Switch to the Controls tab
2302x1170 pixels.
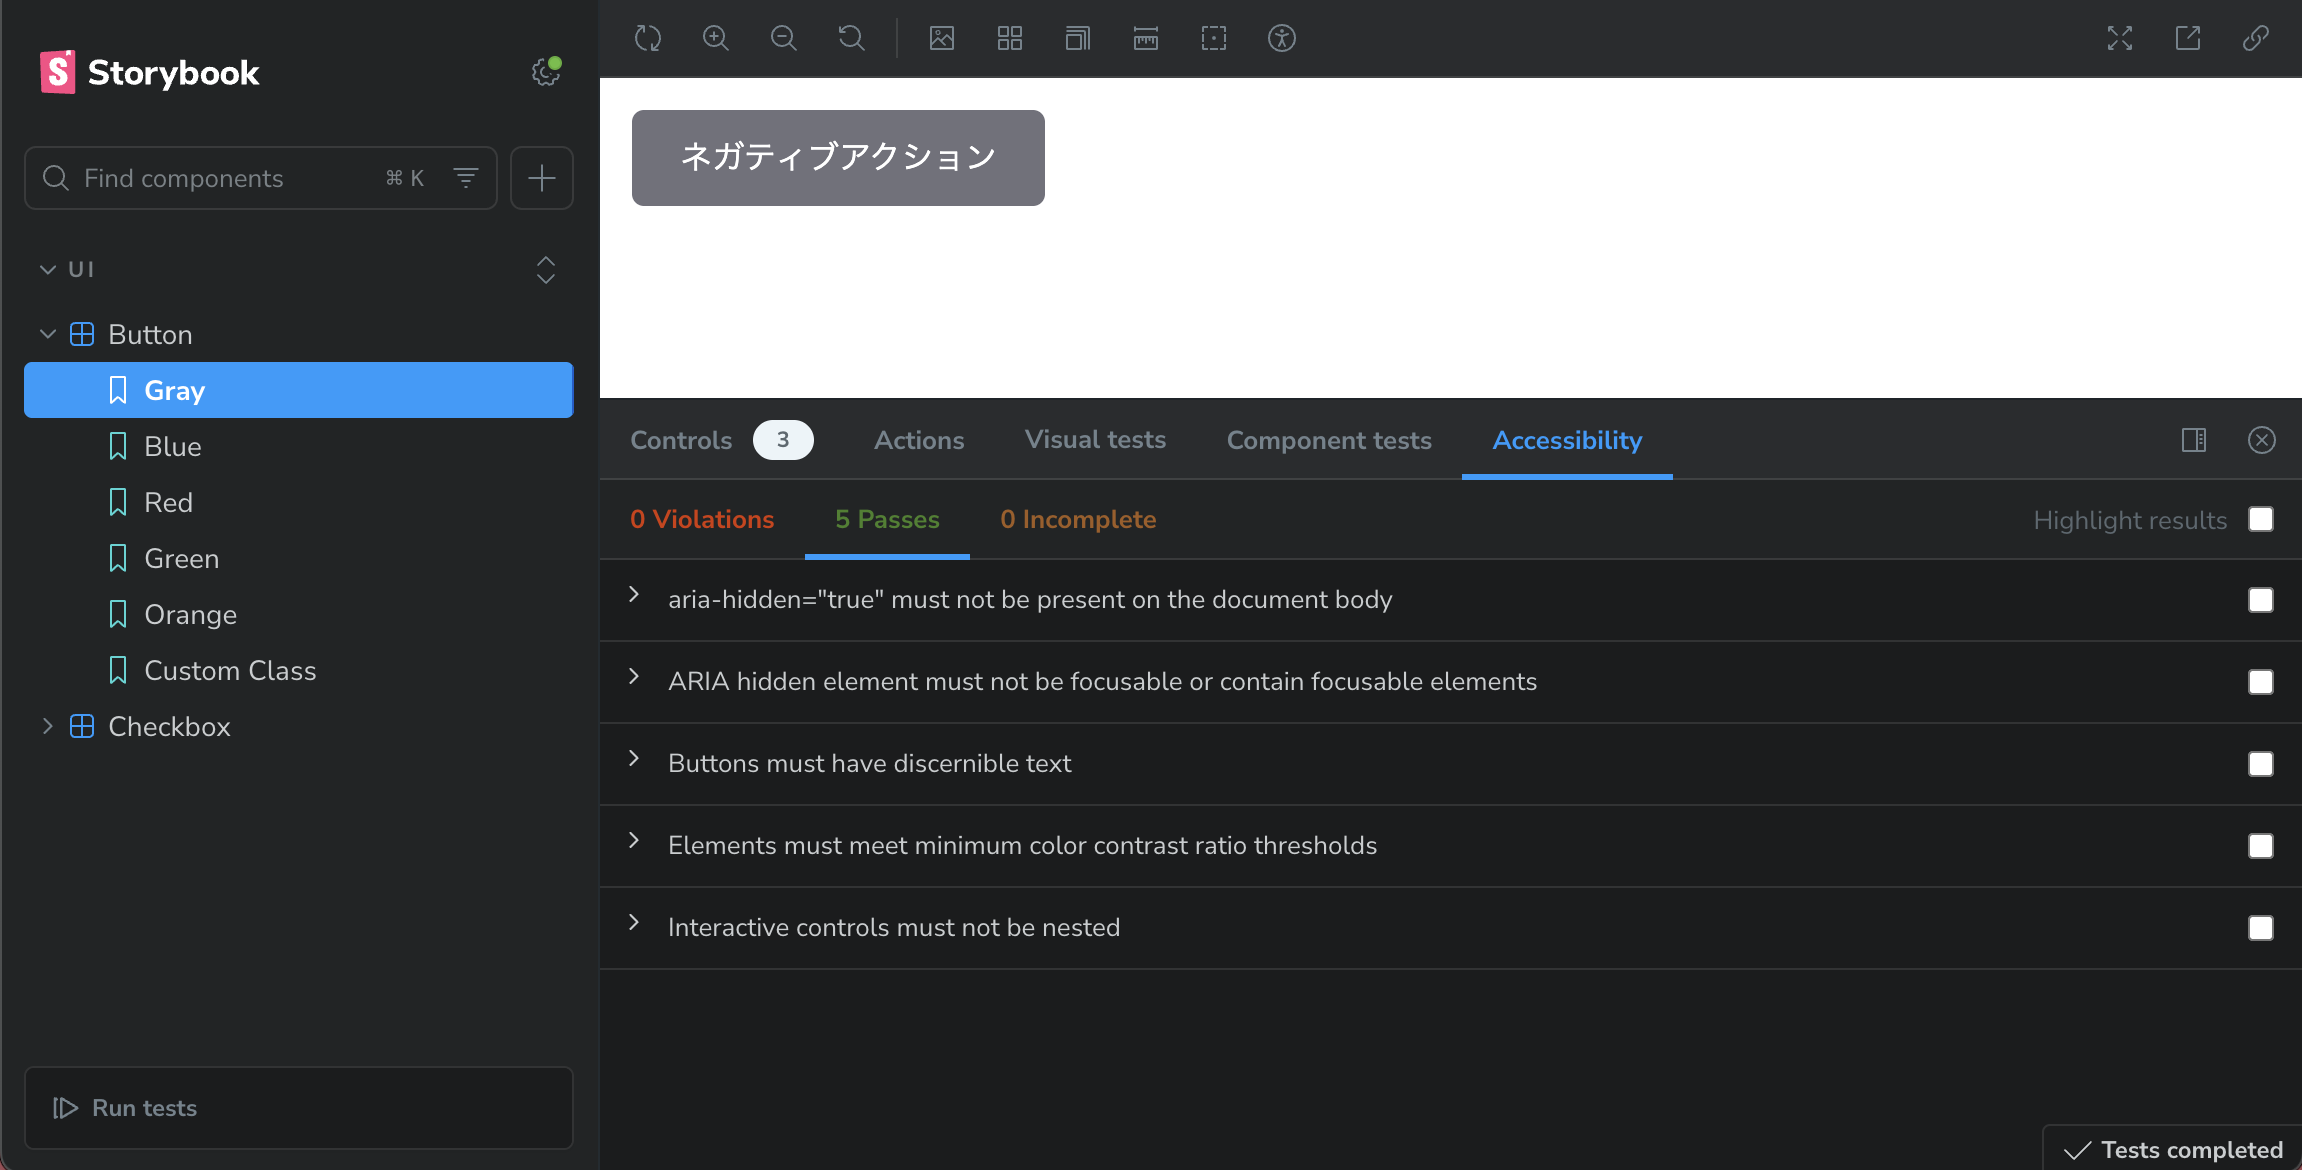point(682,440)
